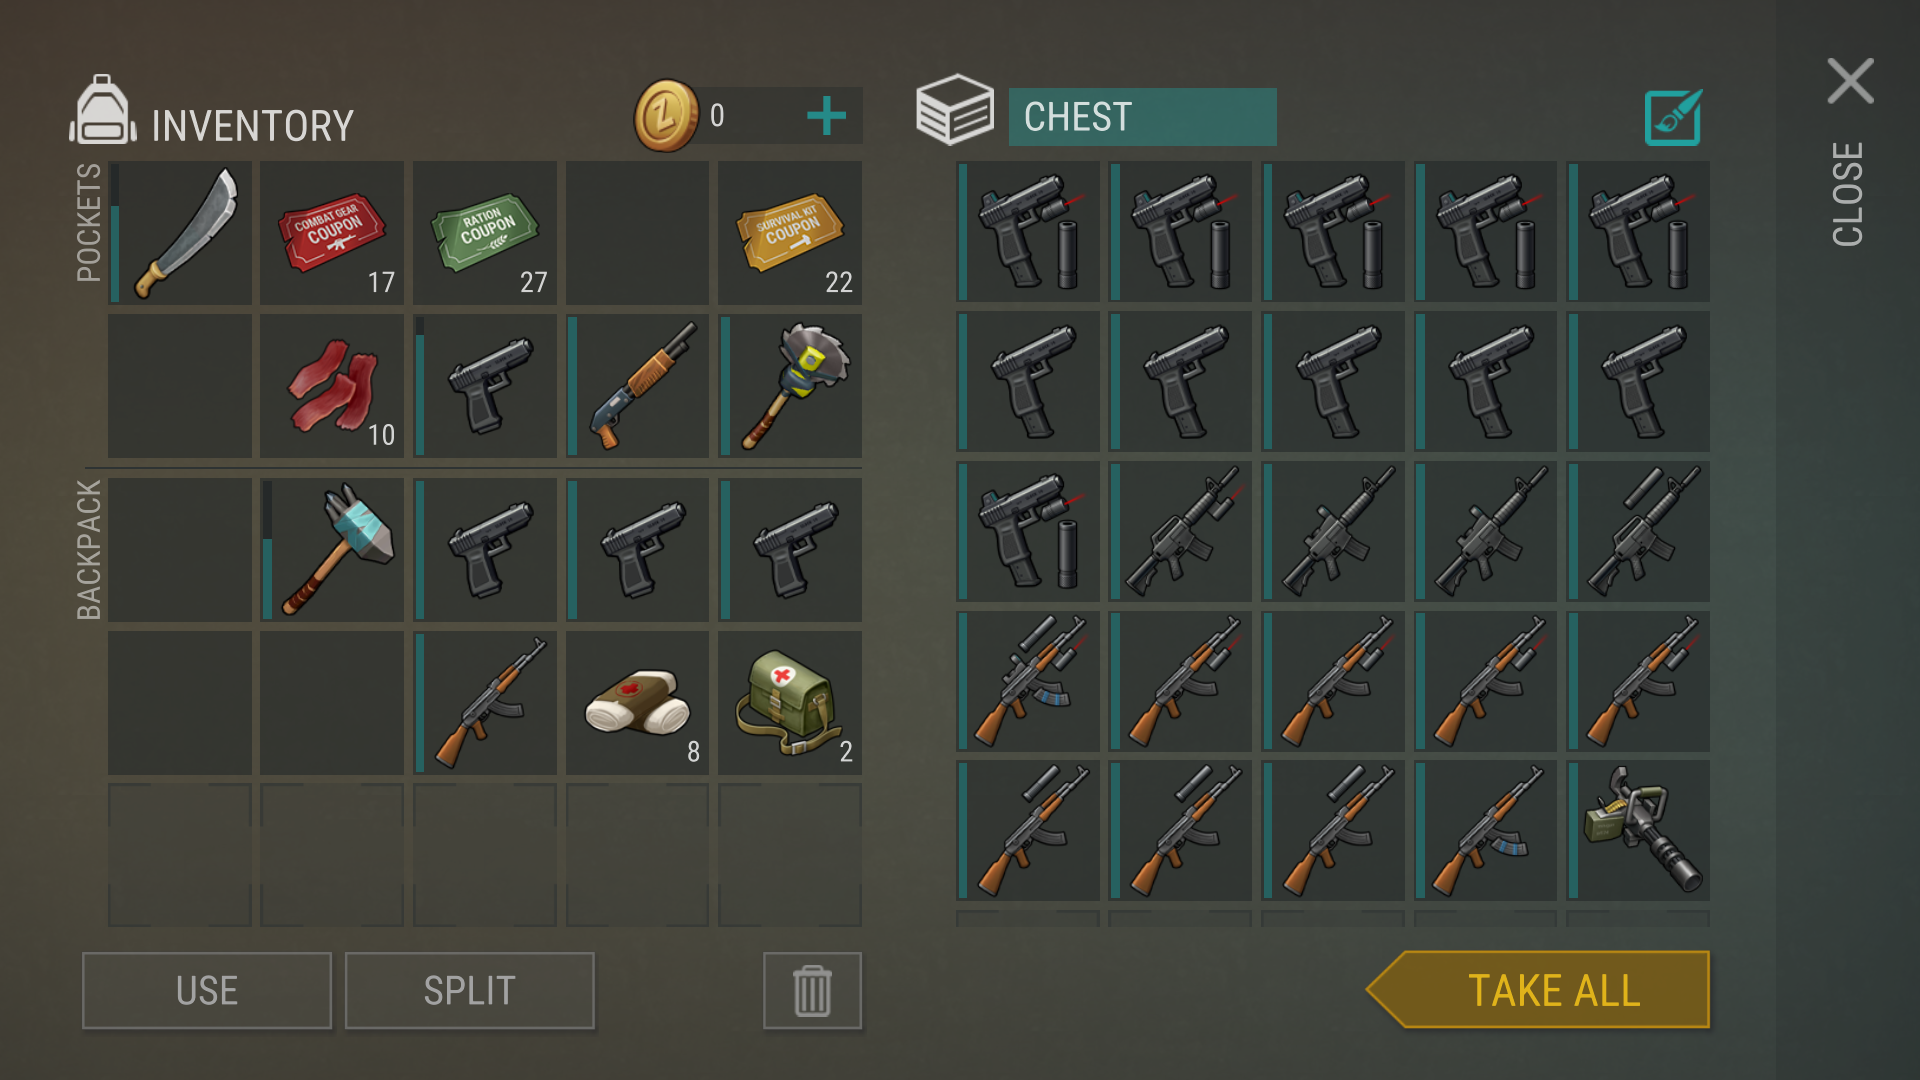Choose the shotgun in pockets
The height and width of the screenshot is (1080, 1920).
[637, 386]
